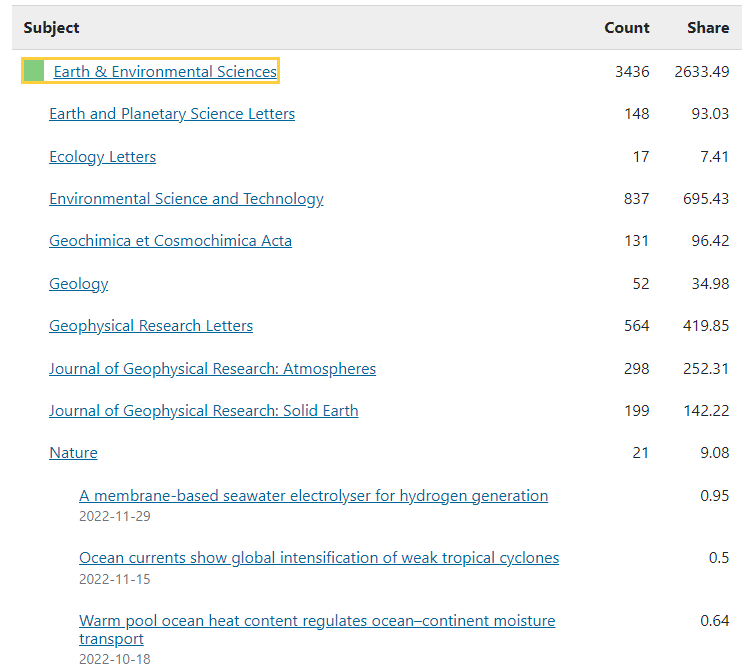Viewport: 752px width, 669px height.
Task: Open Geophysical Research Letters journal
Action: 151,326
